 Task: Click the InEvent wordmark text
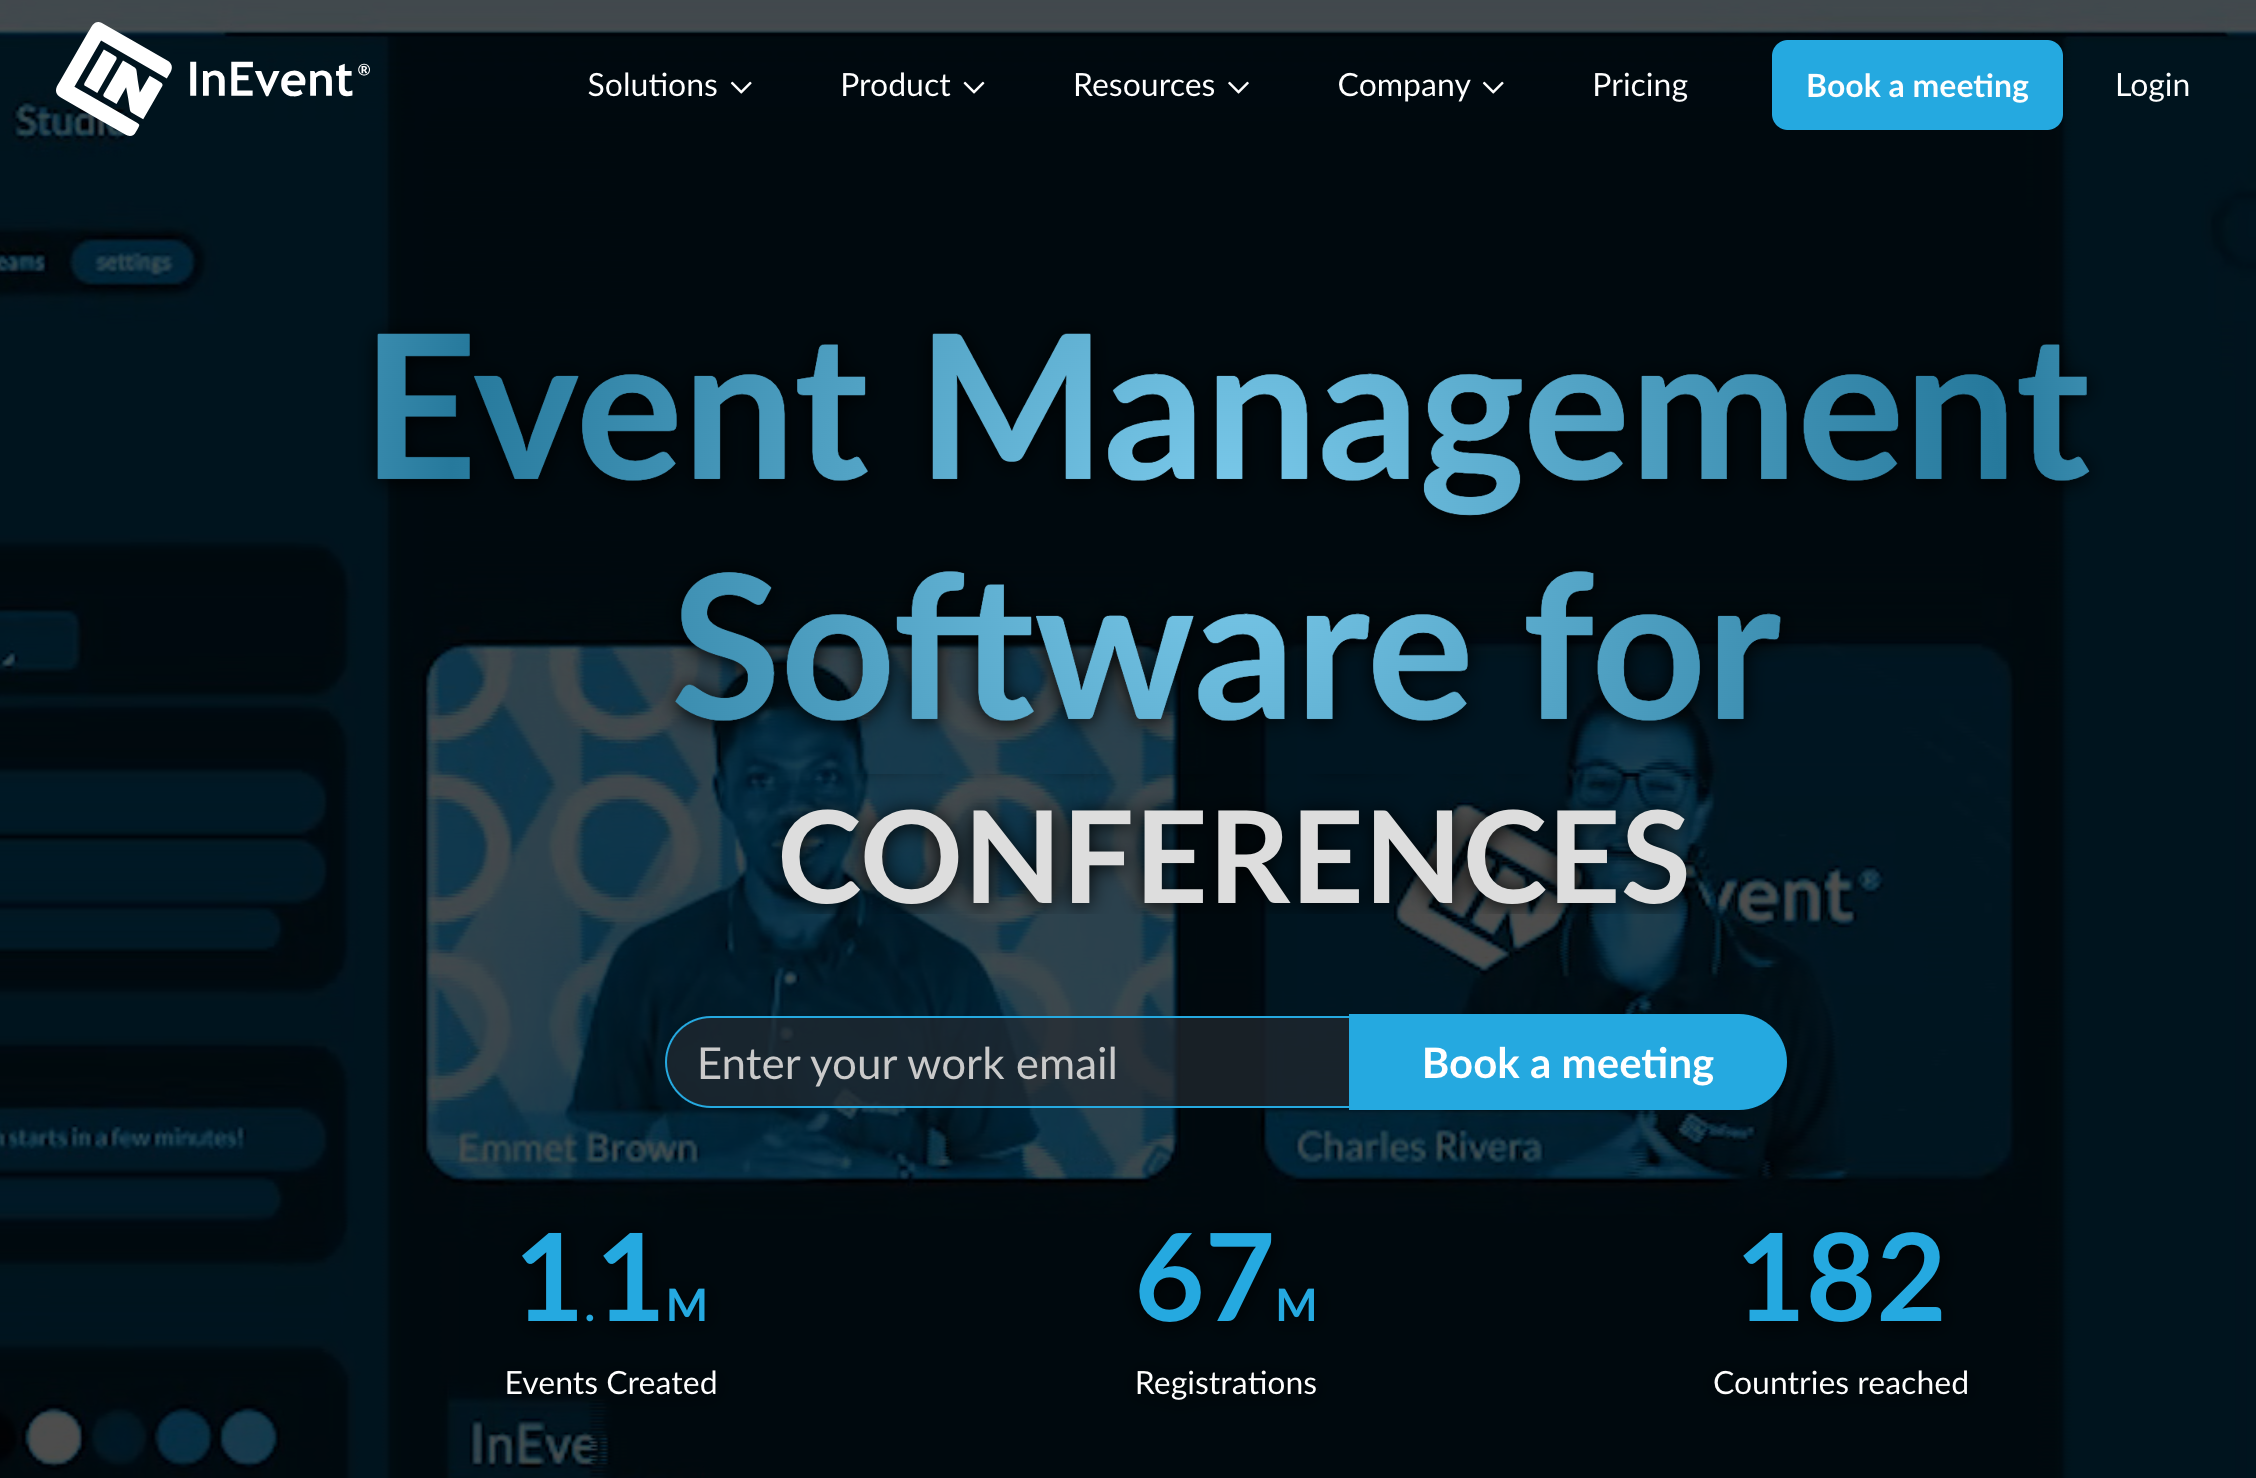pos(278,80)
